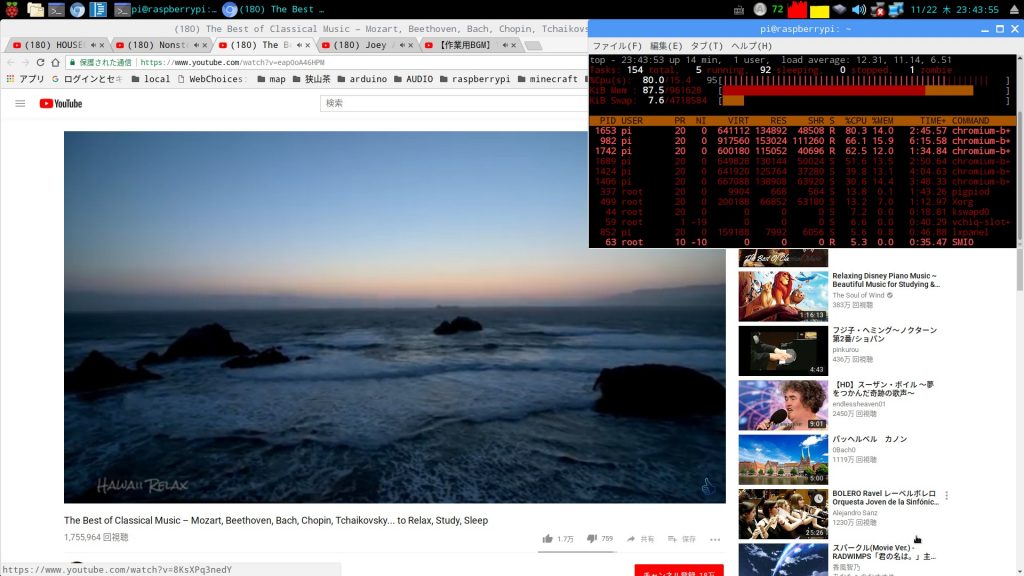Save the video using 保存
This screenshot has height=576, width=1024.
pyautogui.click(x=682, y=539)
